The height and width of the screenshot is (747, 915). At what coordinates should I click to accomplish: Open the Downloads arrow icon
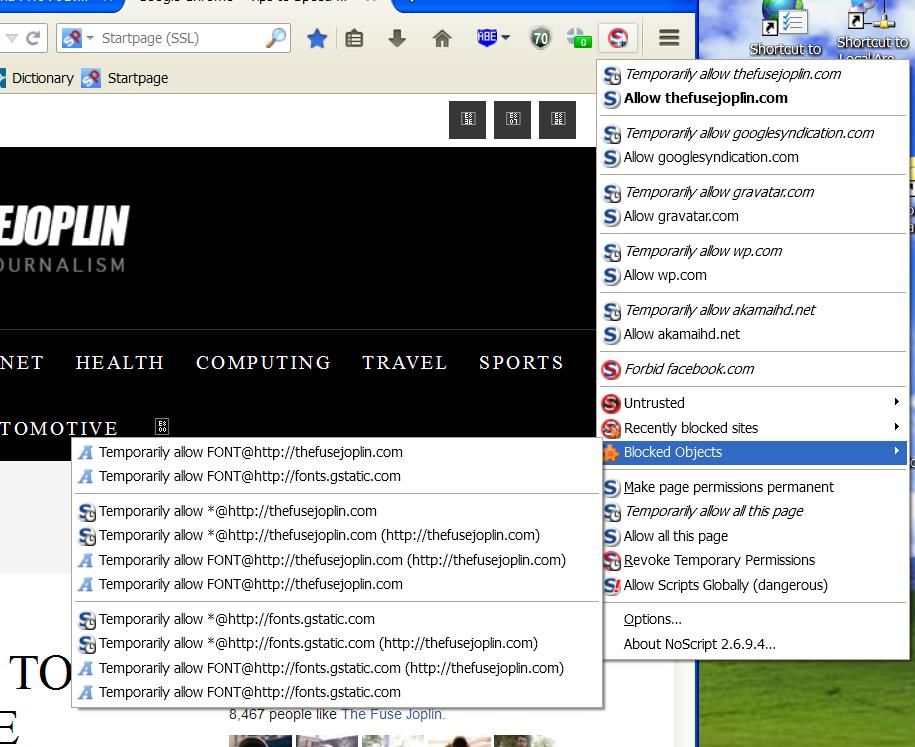(397, 38)
